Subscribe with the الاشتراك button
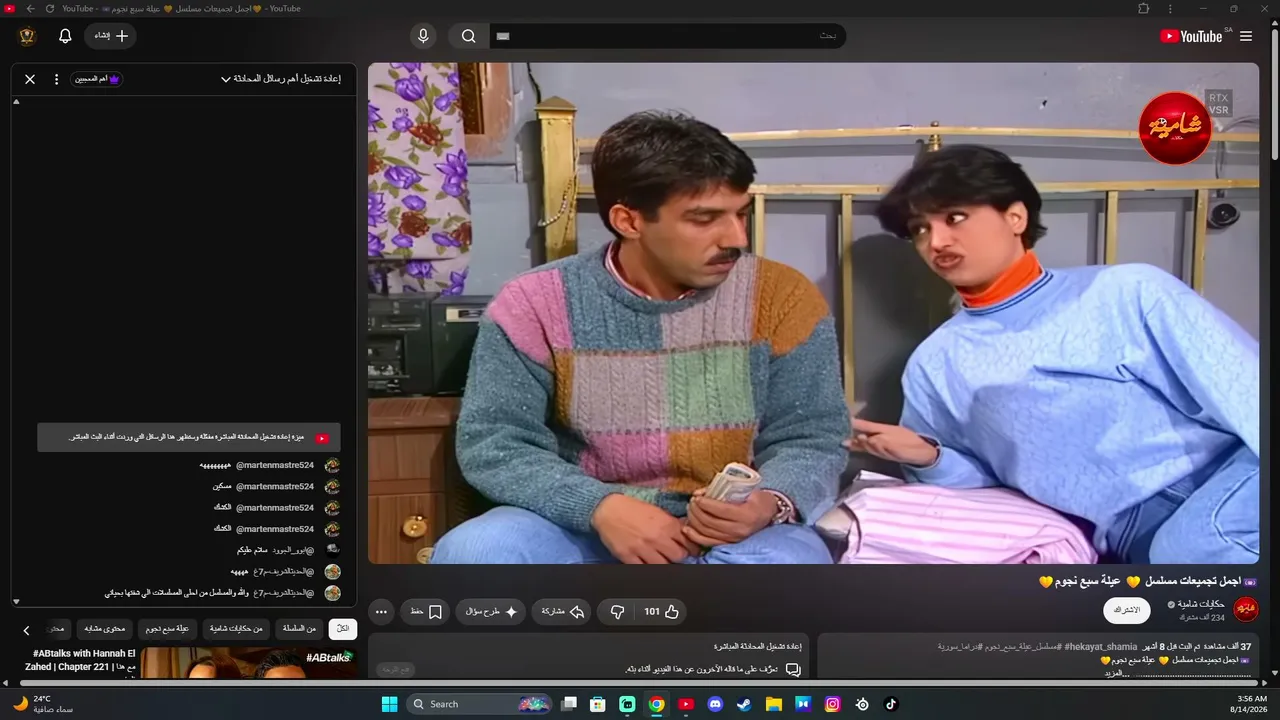1280x720 pixels. [x=1127, y=610]
